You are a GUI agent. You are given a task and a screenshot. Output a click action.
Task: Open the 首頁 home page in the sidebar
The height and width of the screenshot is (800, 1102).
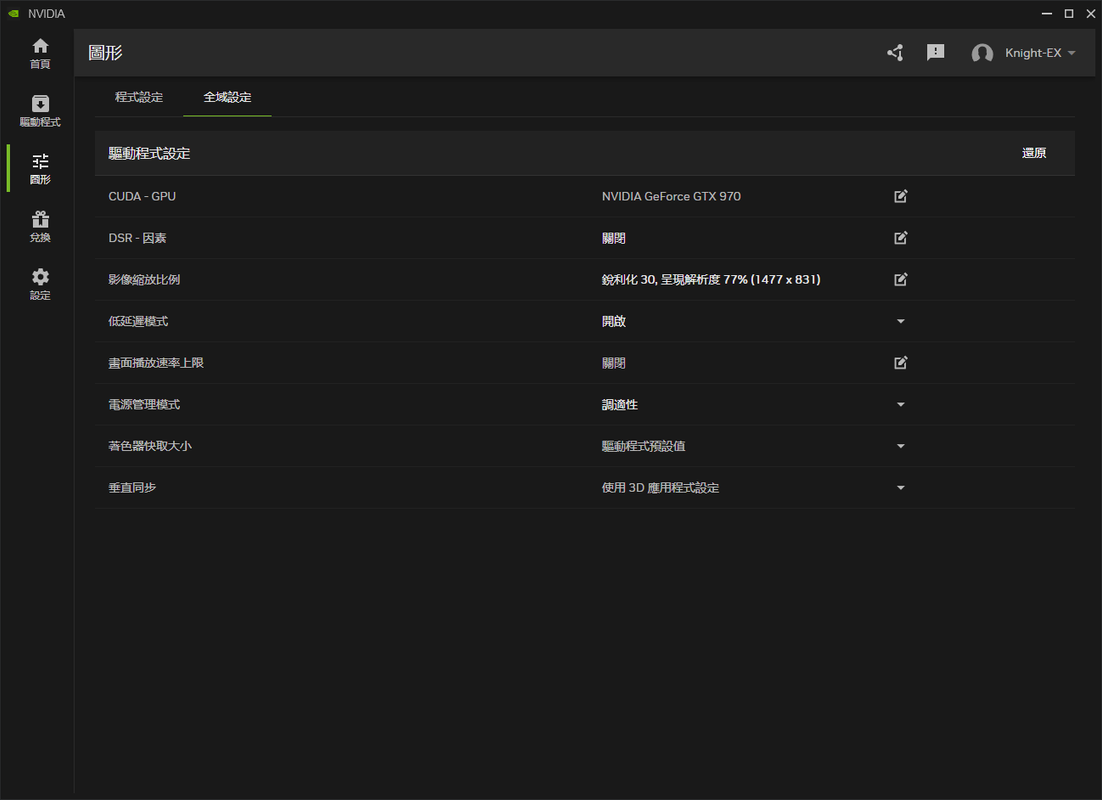[40, 53]
